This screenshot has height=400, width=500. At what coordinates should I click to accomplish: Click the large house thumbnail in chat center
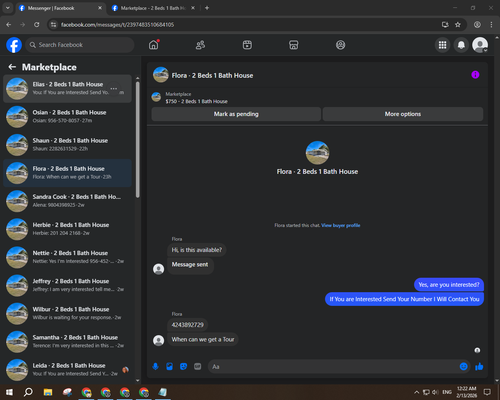[317, 153]
